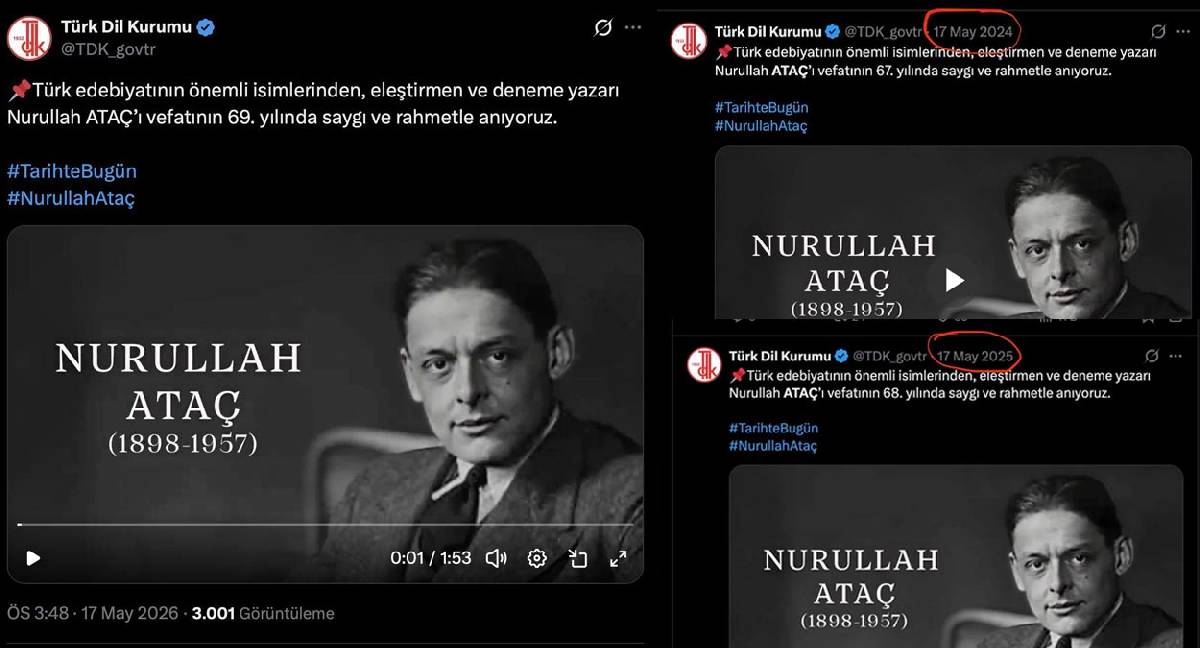Play the video in the 17 May 2024 tweet
Image resolution: width=1200 pixels, height=648 pixels.
pos(954,280)
